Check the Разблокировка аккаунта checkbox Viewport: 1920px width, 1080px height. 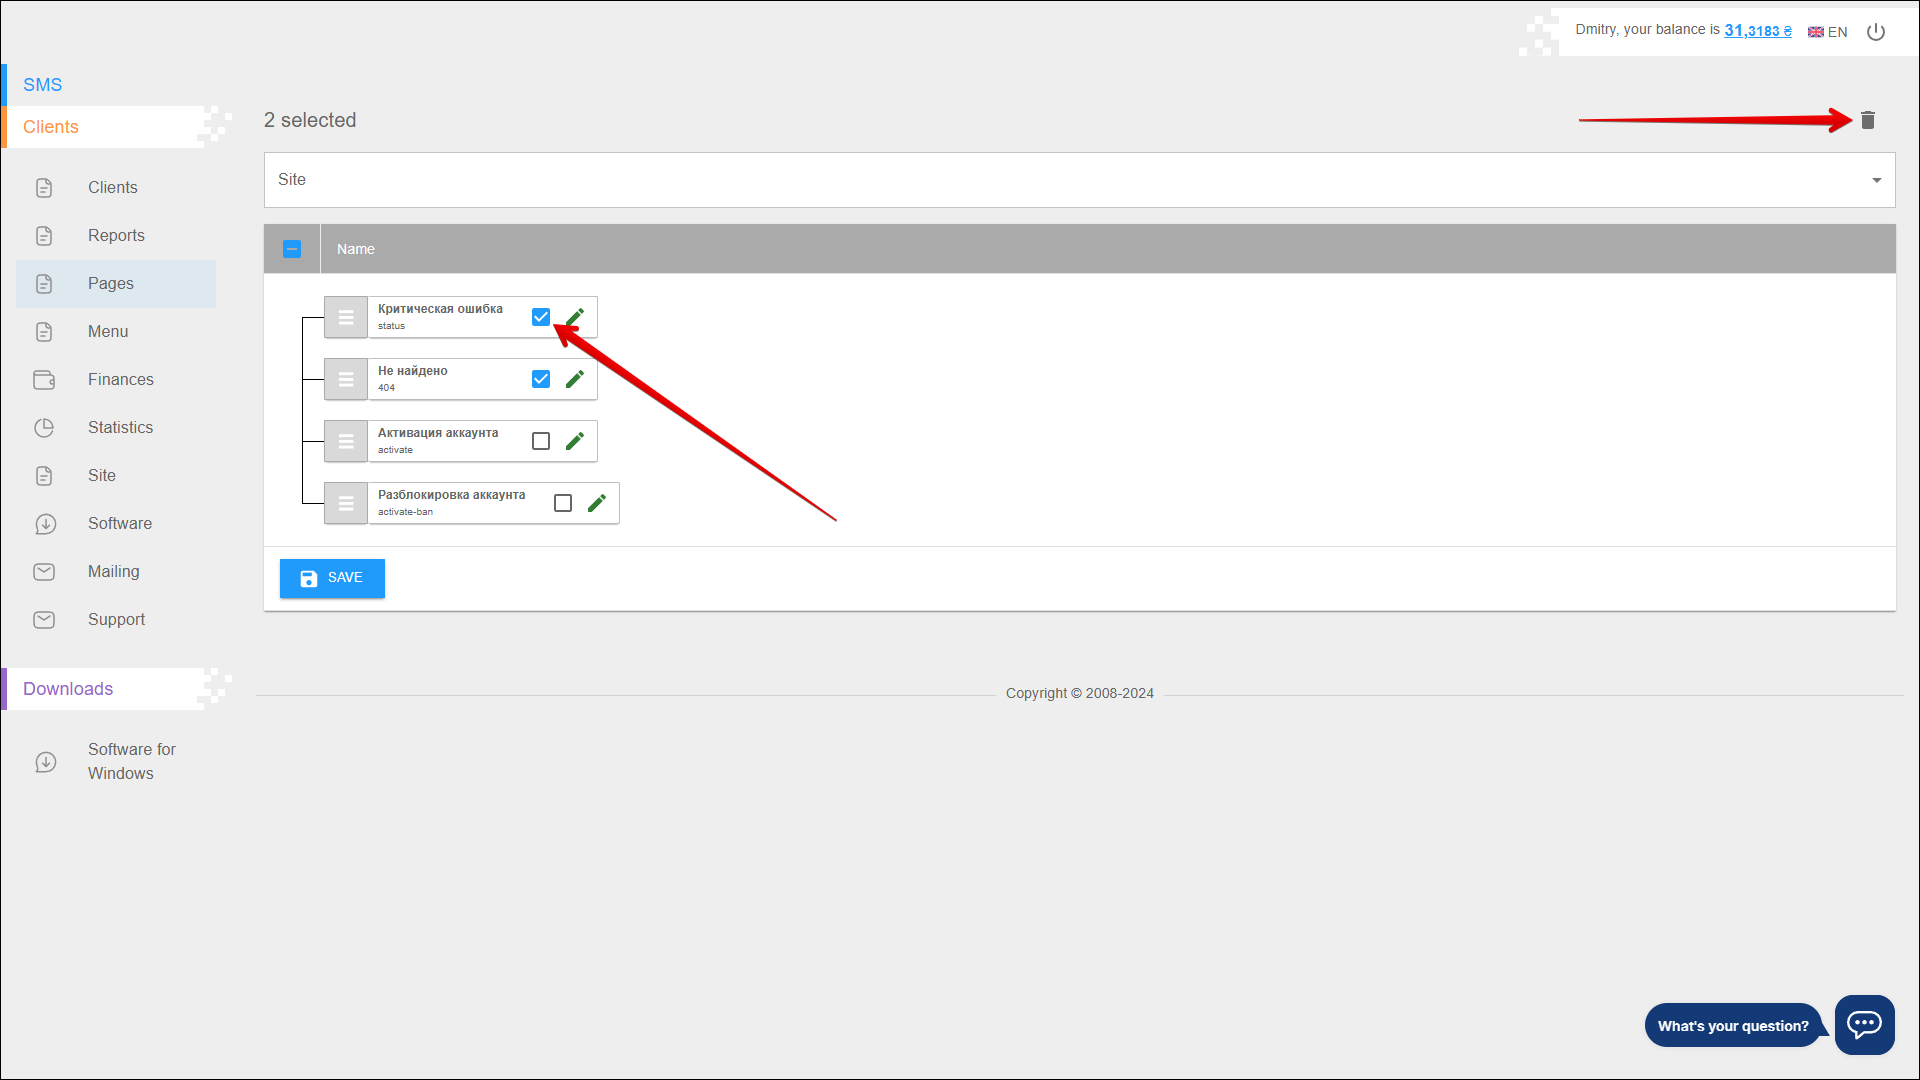563,503
